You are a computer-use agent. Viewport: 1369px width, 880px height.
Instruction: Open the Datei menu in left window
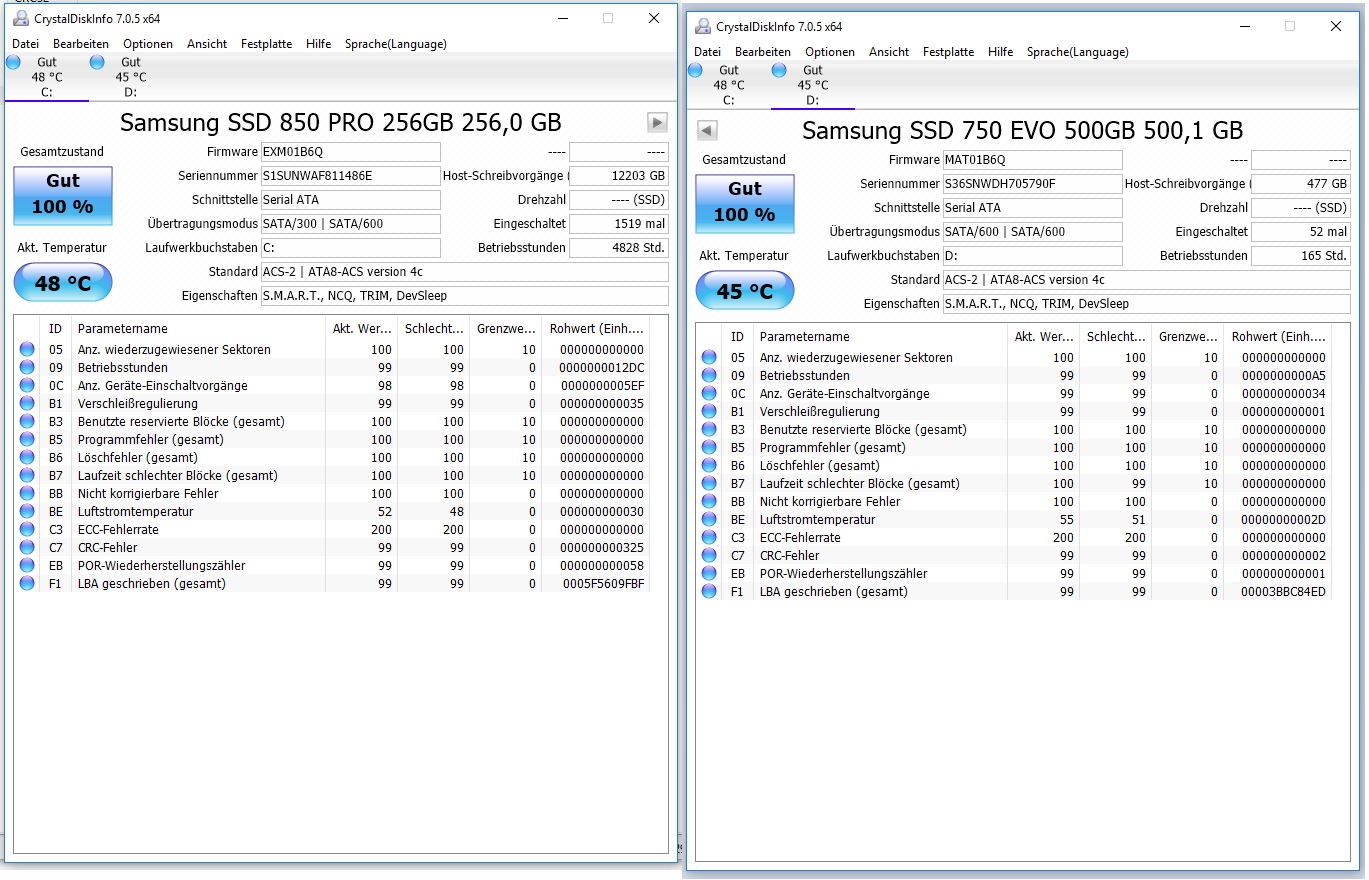[x=25, y=44]
